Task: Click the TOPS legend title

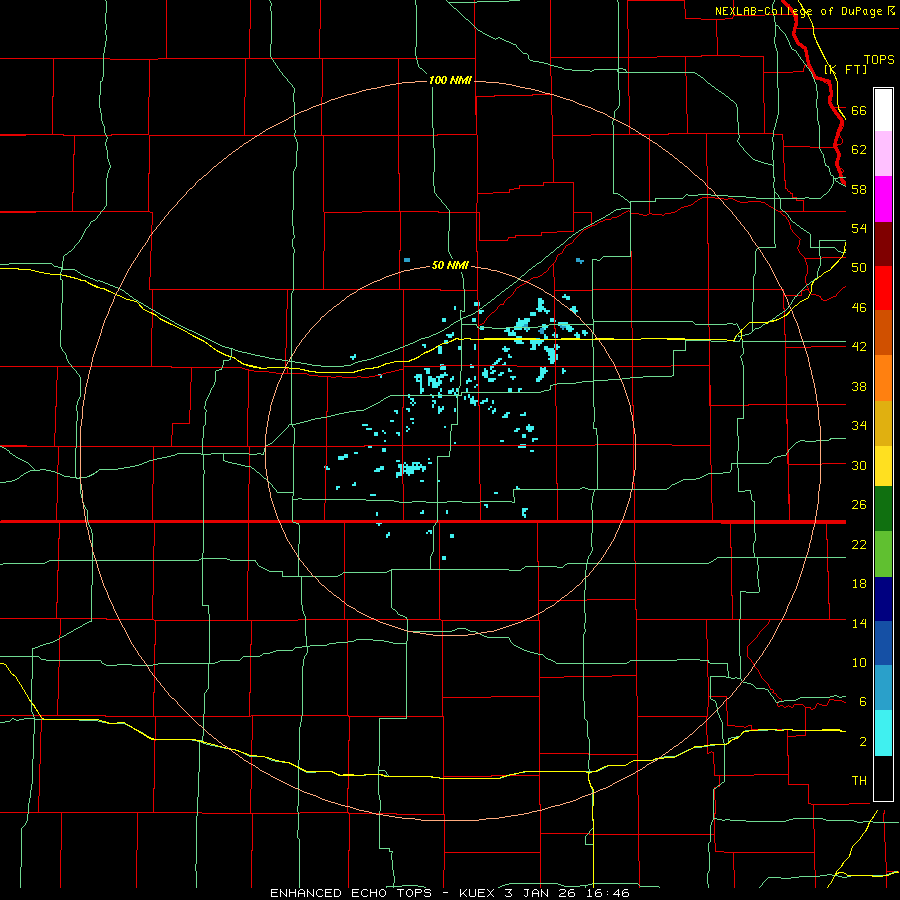Action: [x=879, y=59]
